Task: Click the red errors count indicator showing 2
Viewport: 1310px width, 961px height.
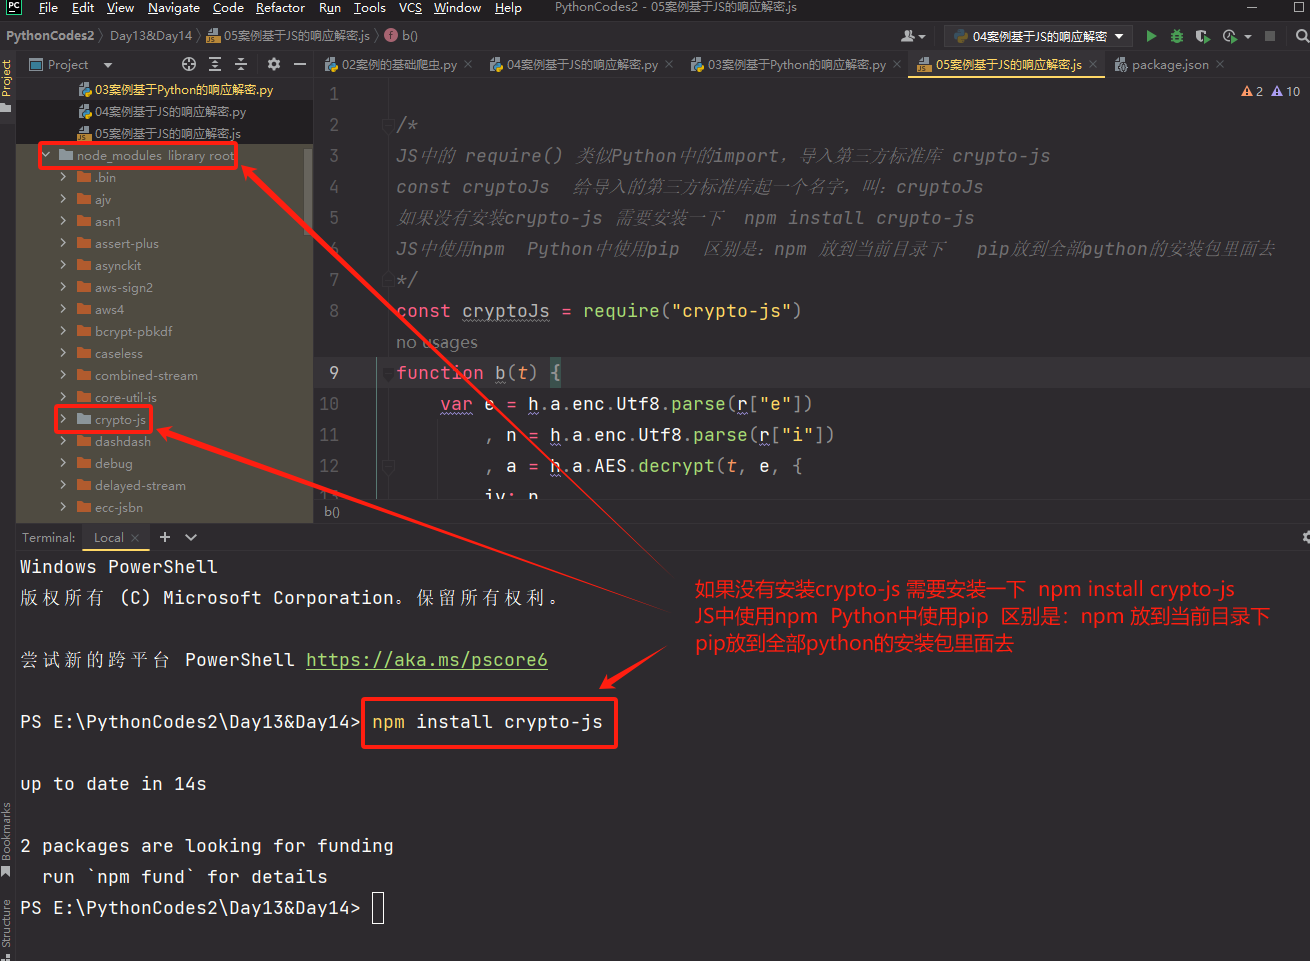Action: coord(1252,91)
